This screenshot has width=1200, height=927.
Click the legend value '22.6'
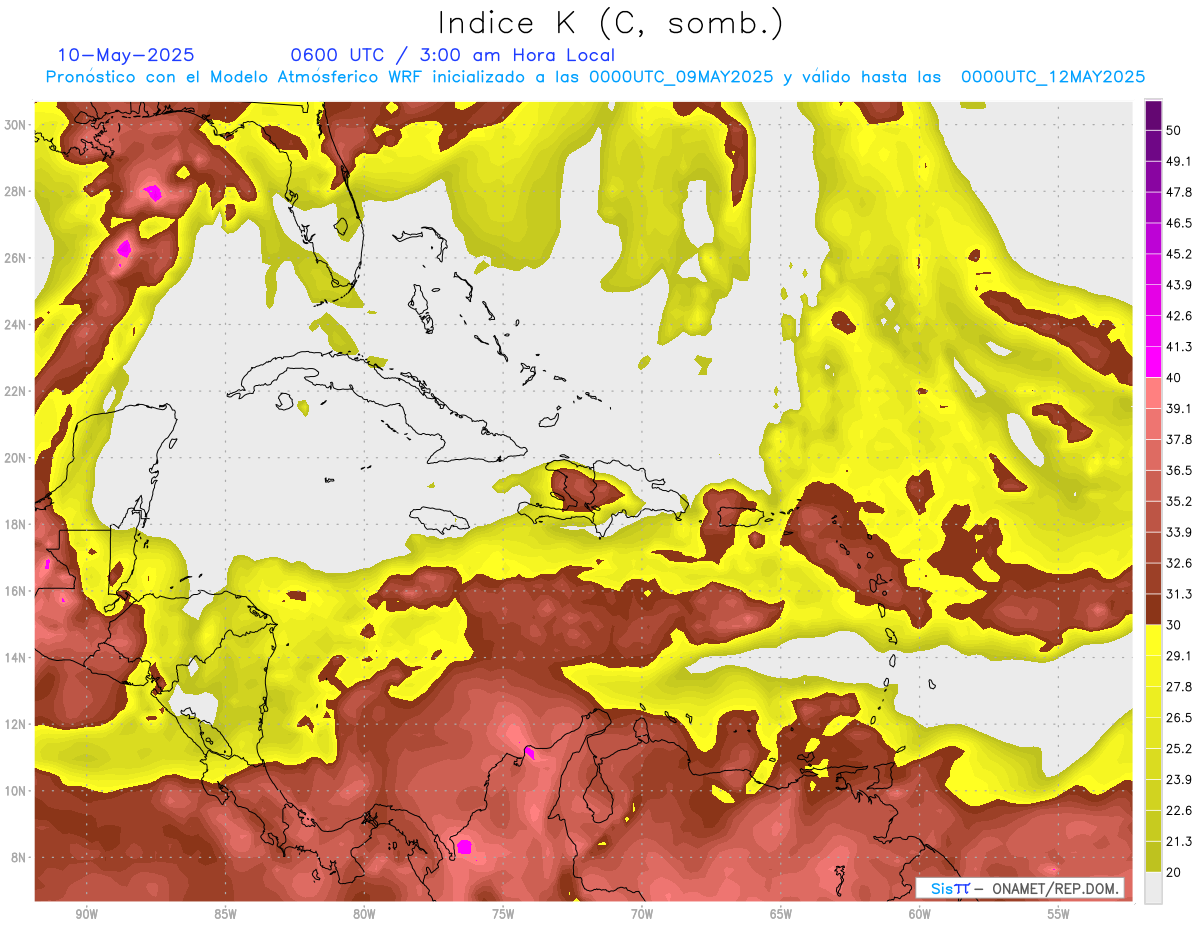[1179, 810]
